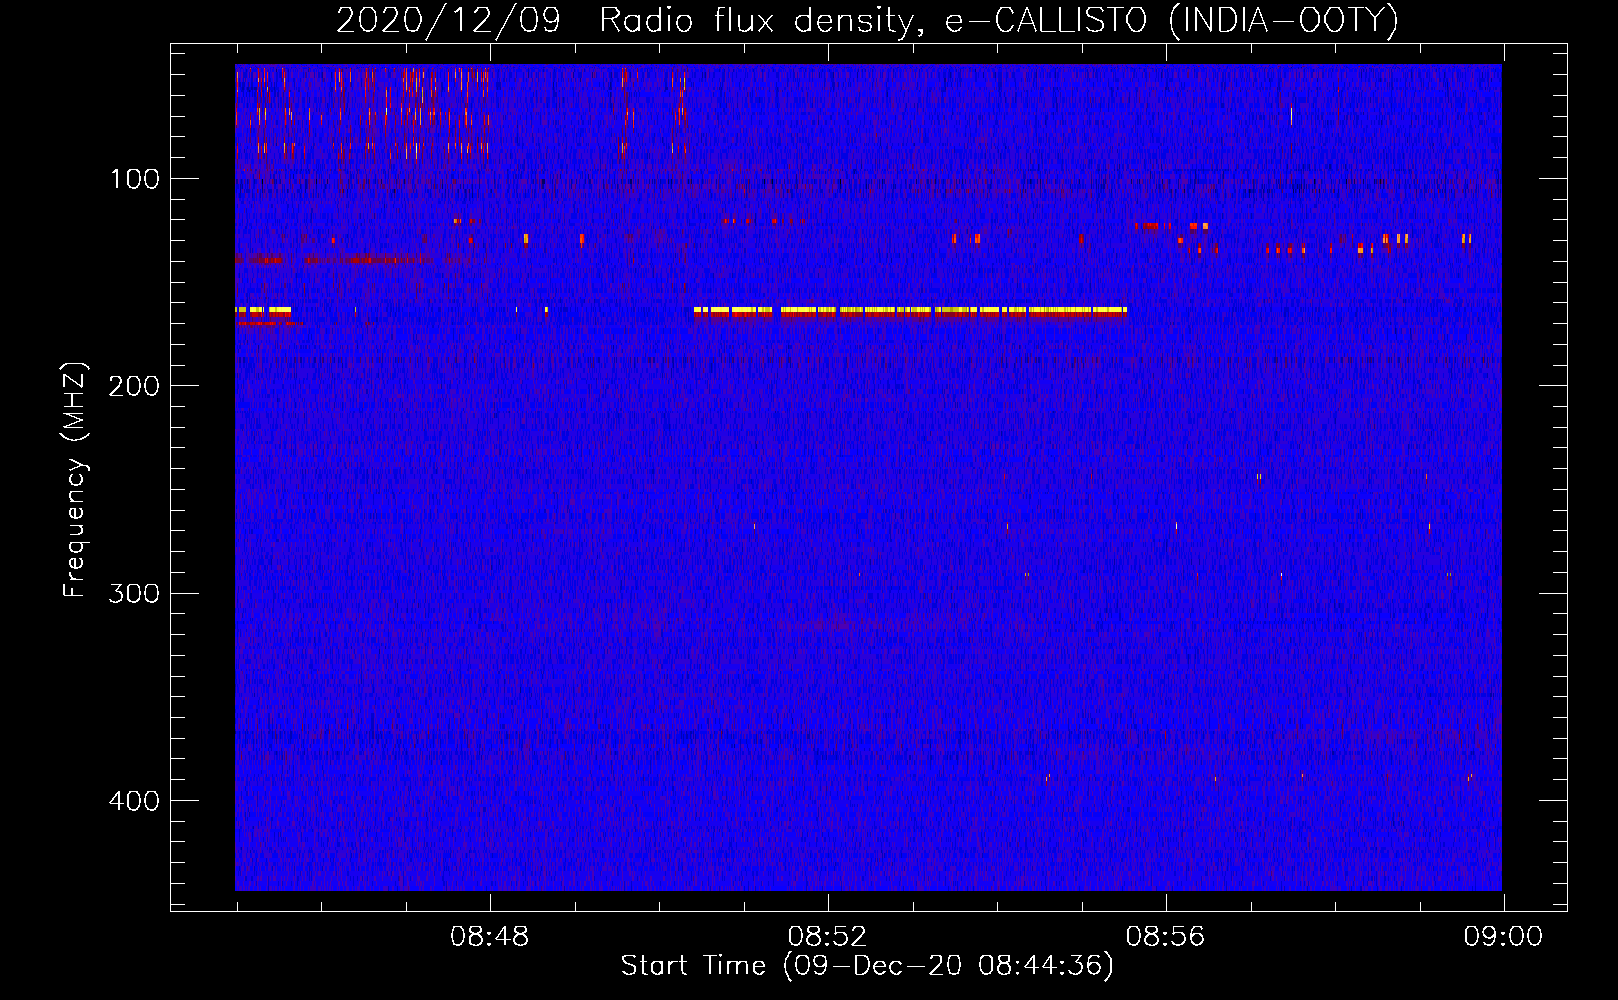Click the 08:56 time tick label
The image size is (1618, 1000).
[x=1165, y=937]
